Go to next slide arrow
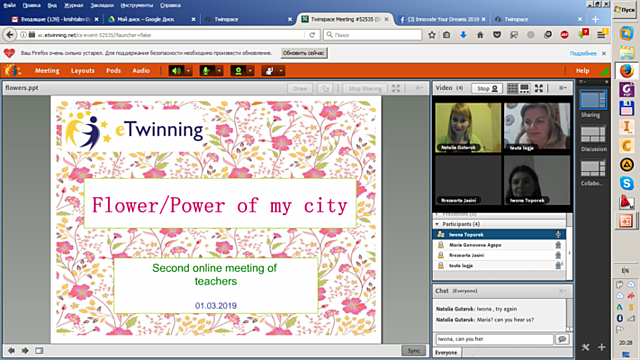Viewport: 640px width, 360px height. [x=25, y=351]
